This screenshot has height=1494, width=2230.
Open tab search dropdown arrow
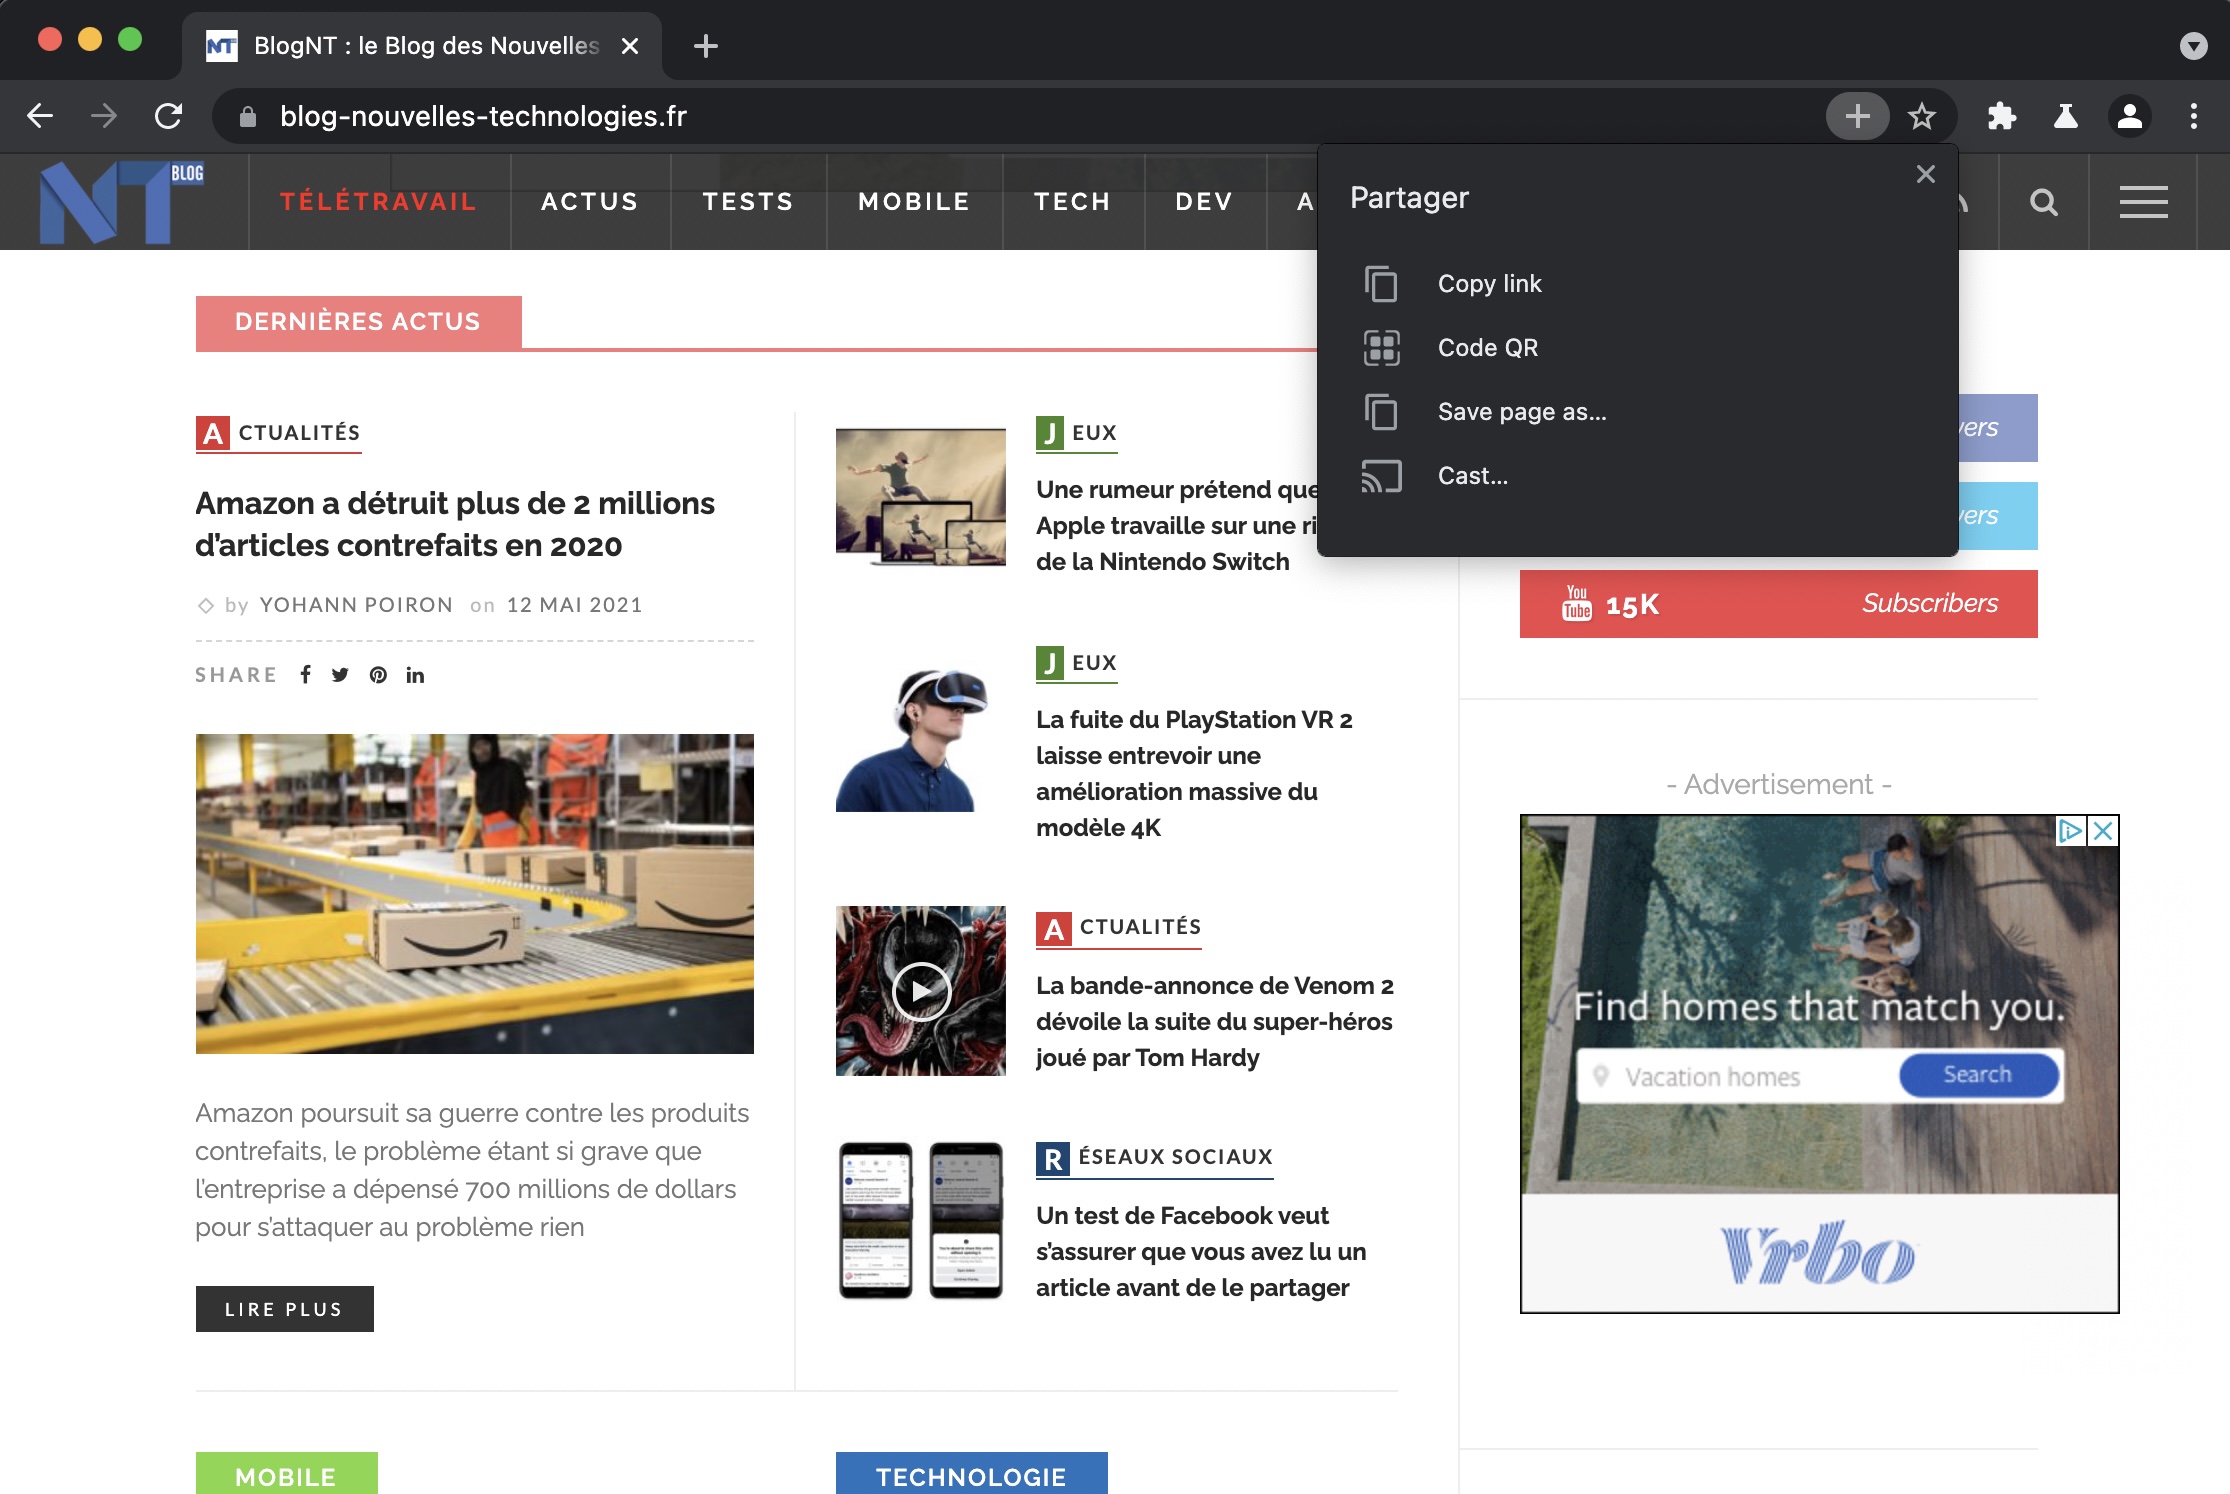point(2193,46)
